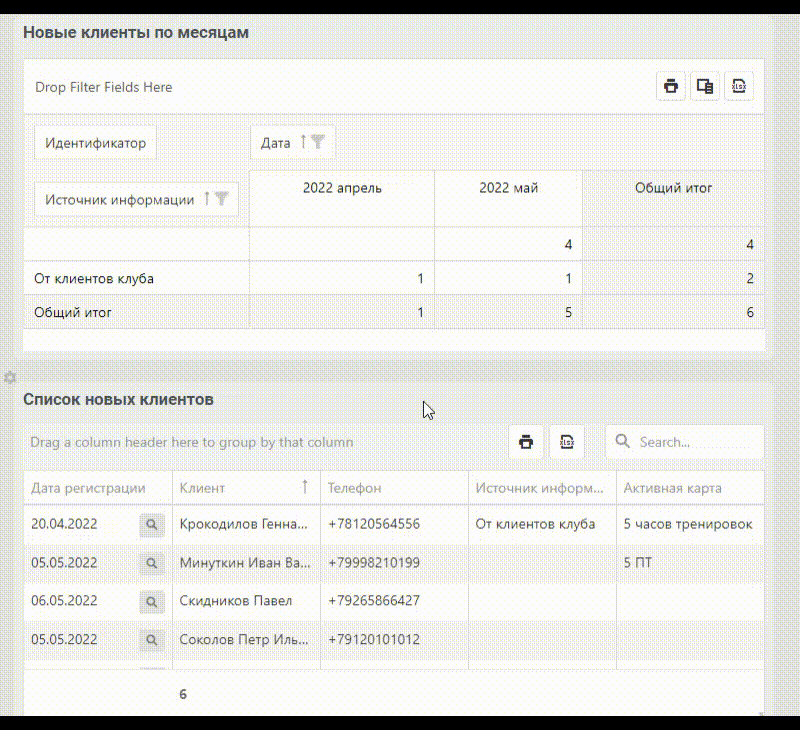
Task: Select the Дата pivot field label
Action: [x=276, y=143]
